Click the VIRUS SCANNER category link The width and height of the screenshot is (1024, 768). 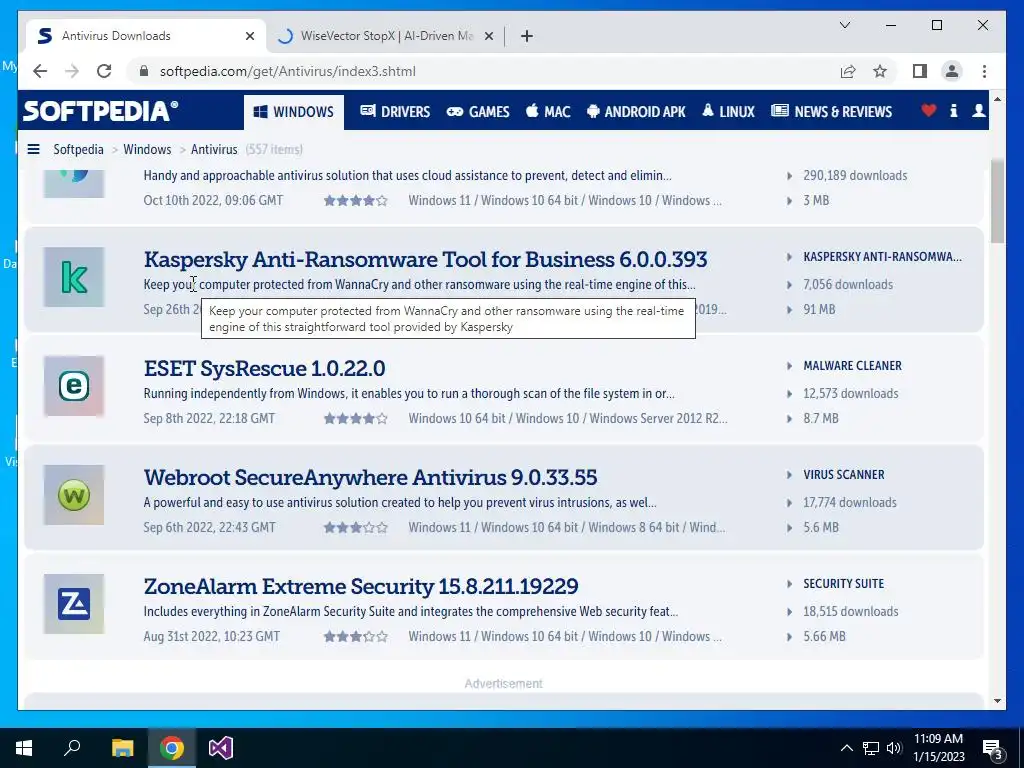(844, 475)
